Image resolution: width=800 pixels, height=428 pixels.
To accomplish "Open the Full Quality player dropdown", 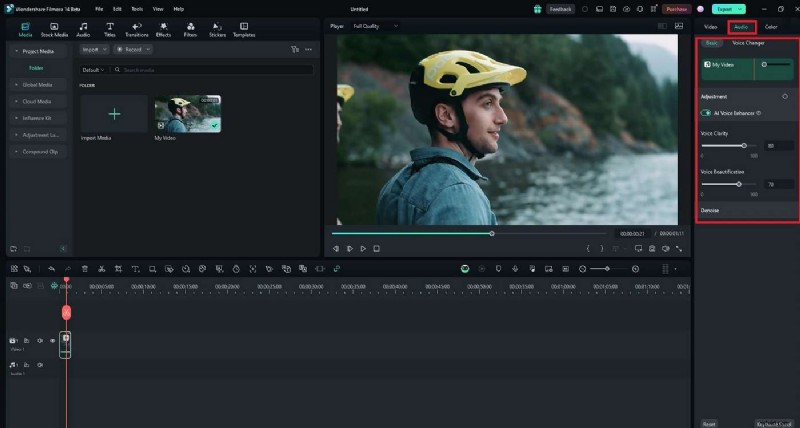I will click(x=367, y=25).
